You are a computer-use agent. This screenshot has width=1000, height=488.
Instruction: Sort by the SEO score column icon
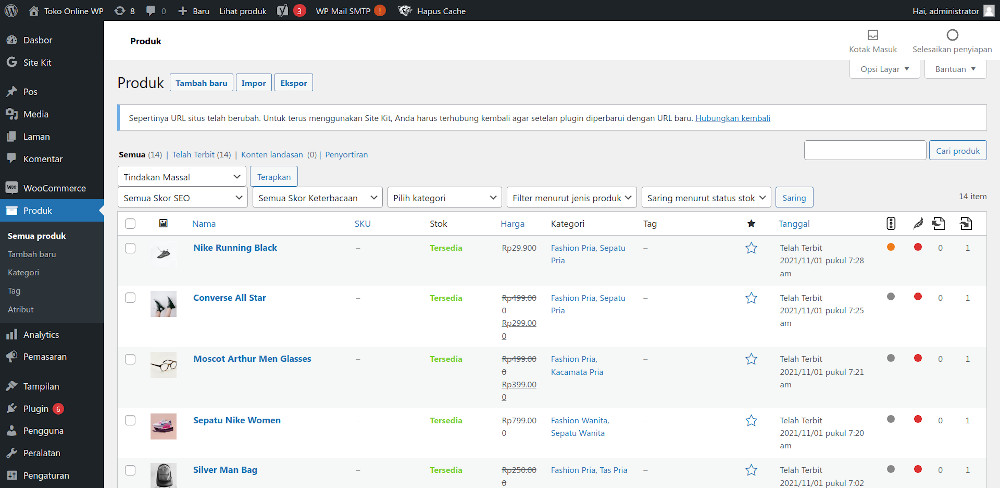[x=891, y=224]
